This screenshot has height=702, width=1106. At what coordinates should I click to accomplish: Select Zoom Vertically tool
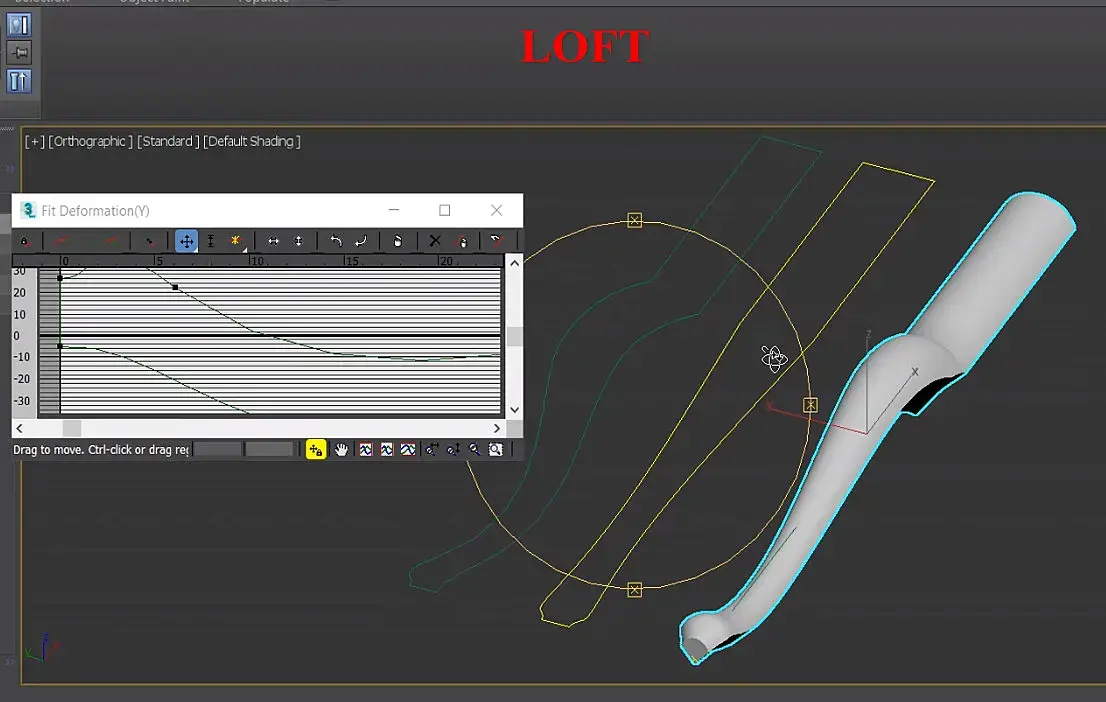pyautogui.click(x=454, y=449)
